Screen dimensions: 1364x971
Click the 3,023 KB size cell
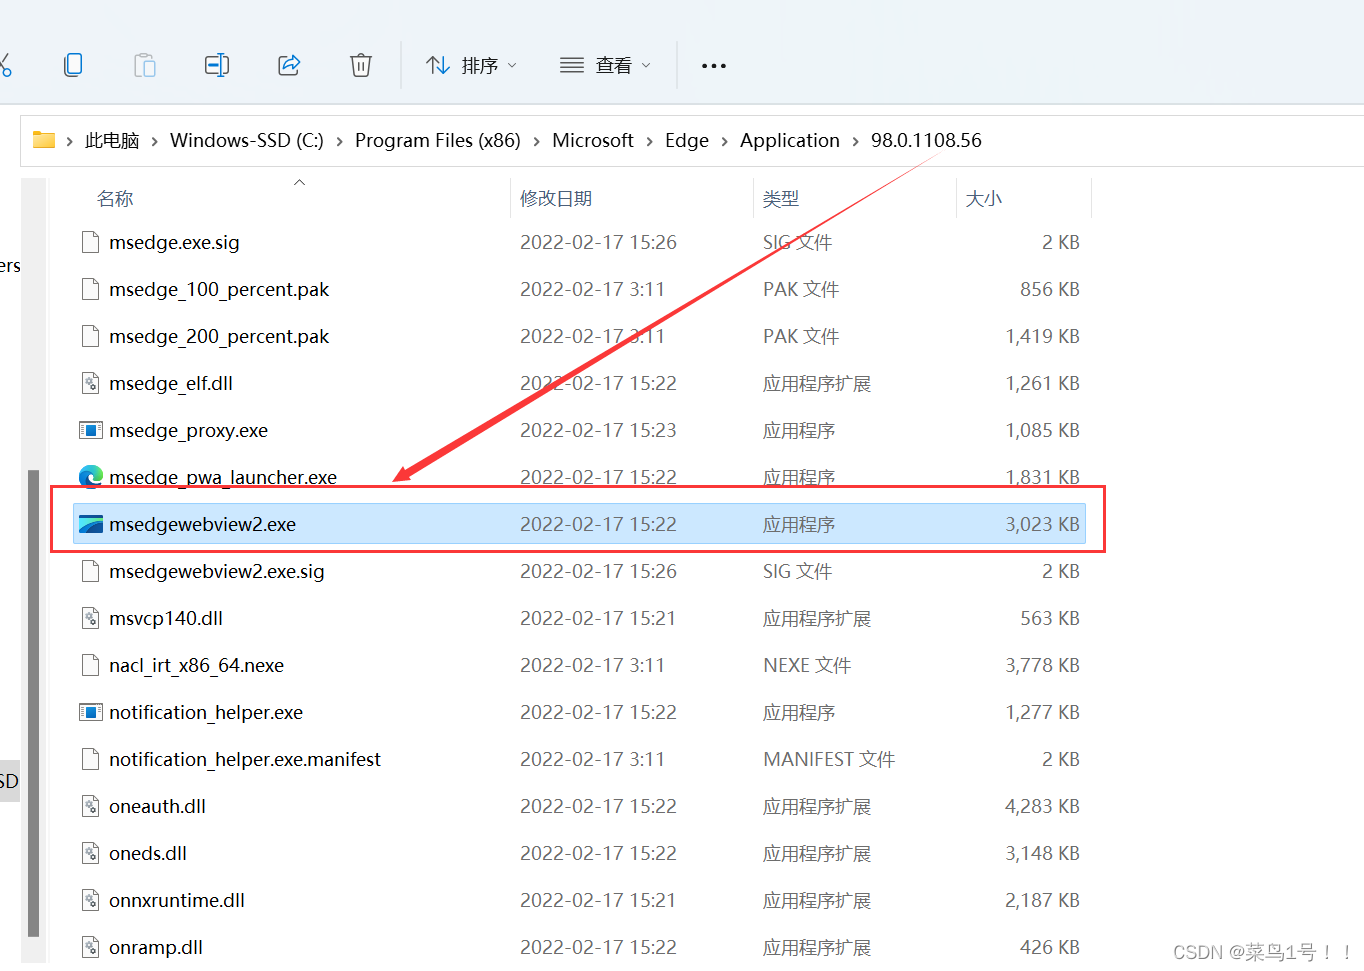coord(1042,524)
